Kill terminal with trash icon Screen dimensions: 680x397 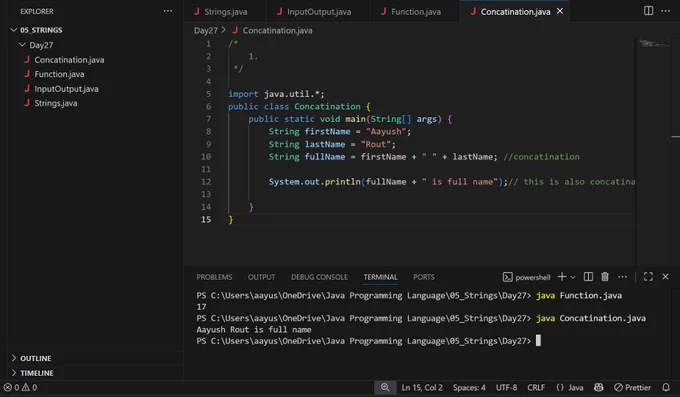coord(605,277)
